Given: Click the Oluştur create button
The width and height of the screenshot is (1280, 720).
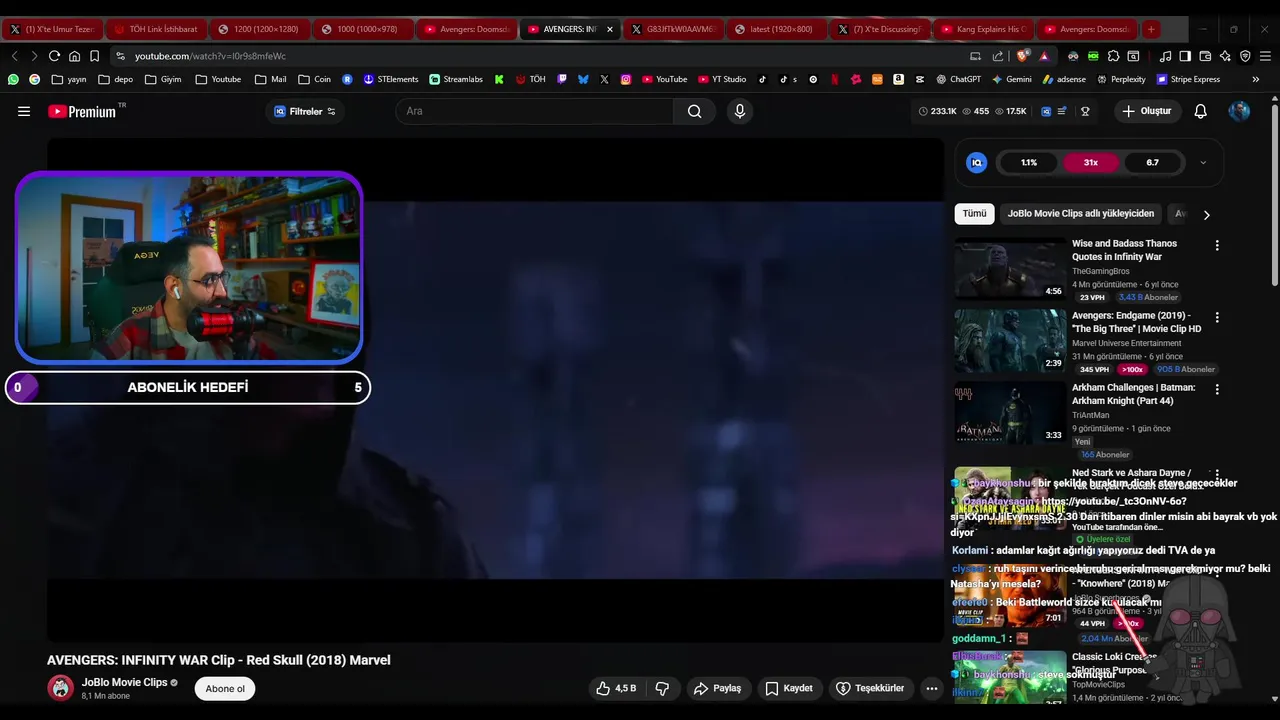Looking at the screenshot, I should click(x=1146, y=111).
